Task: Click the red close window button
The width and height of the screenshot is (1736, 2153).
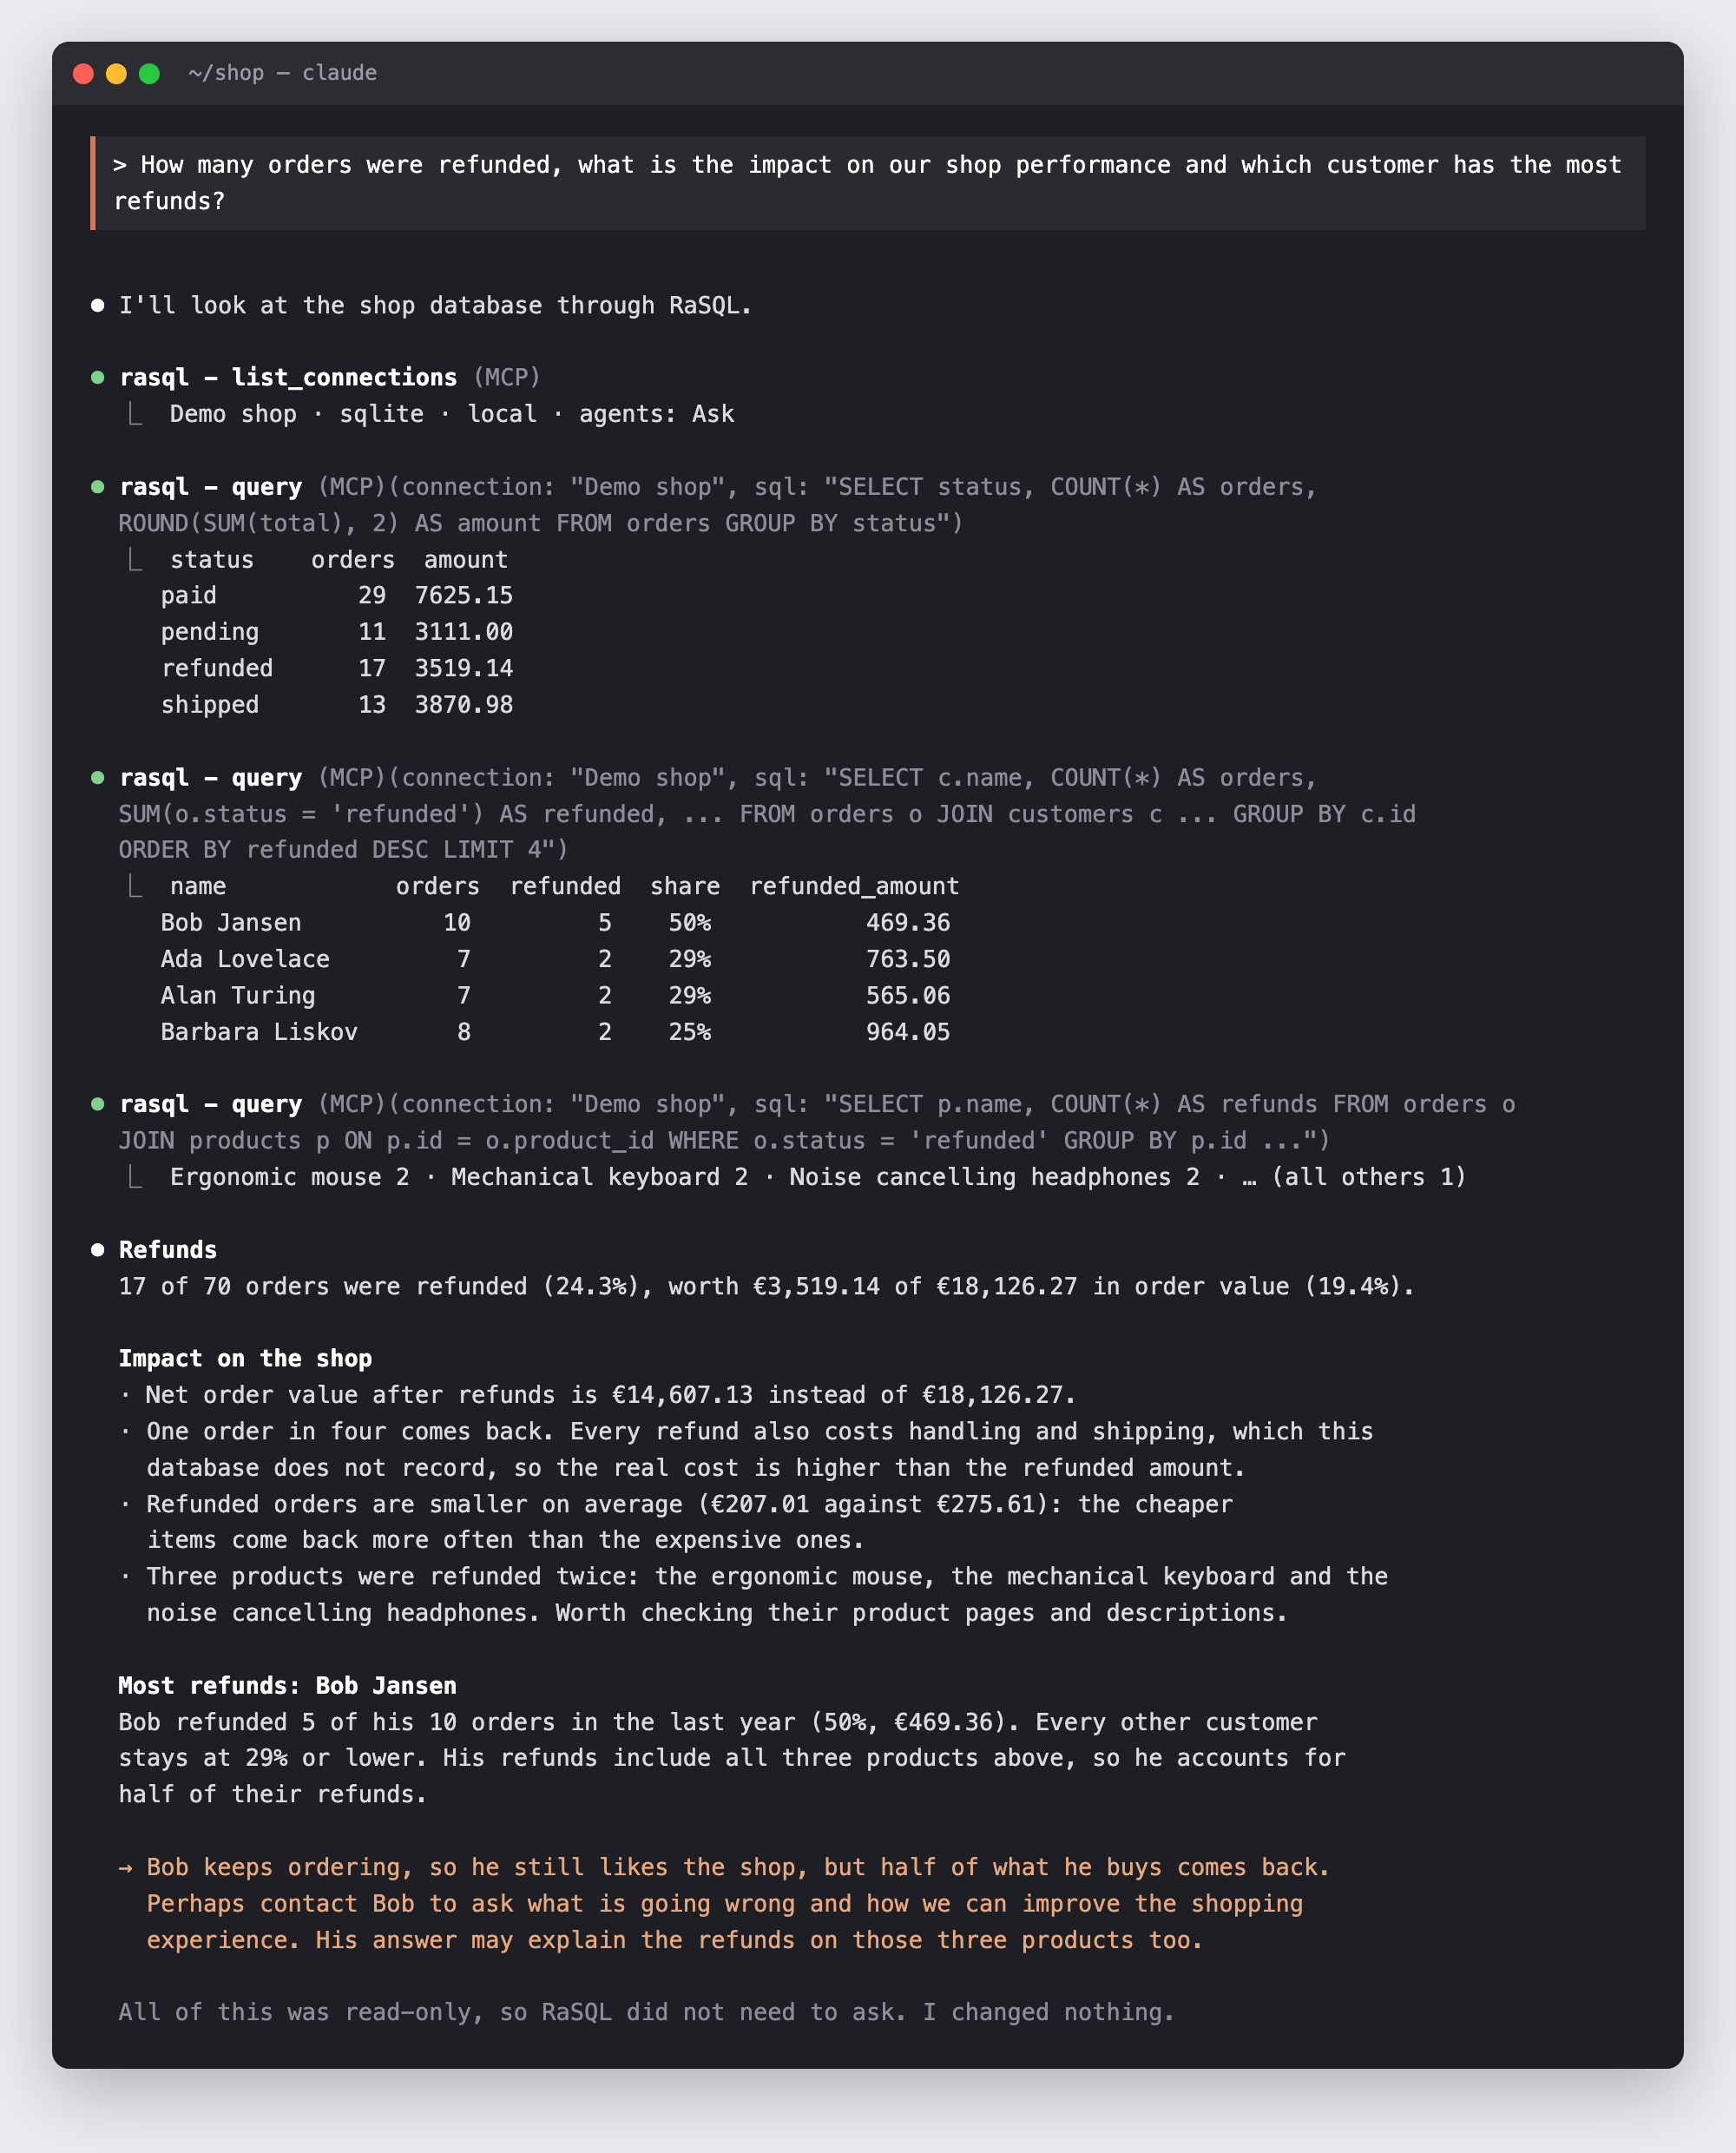Action: pyautogui.click(x=84, y=73)
